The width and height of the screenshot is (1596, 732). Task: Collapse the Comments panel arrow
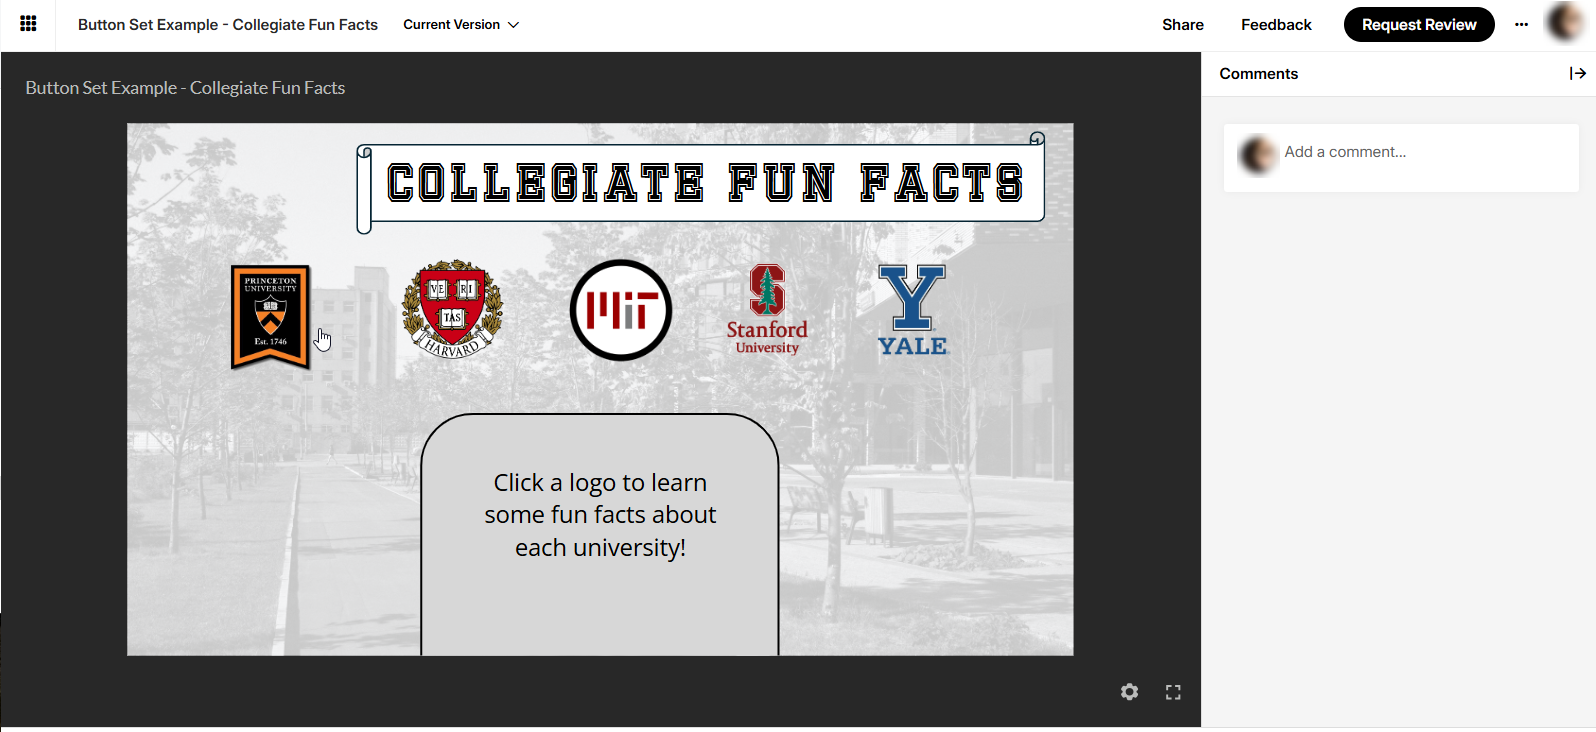(1577, 73)
